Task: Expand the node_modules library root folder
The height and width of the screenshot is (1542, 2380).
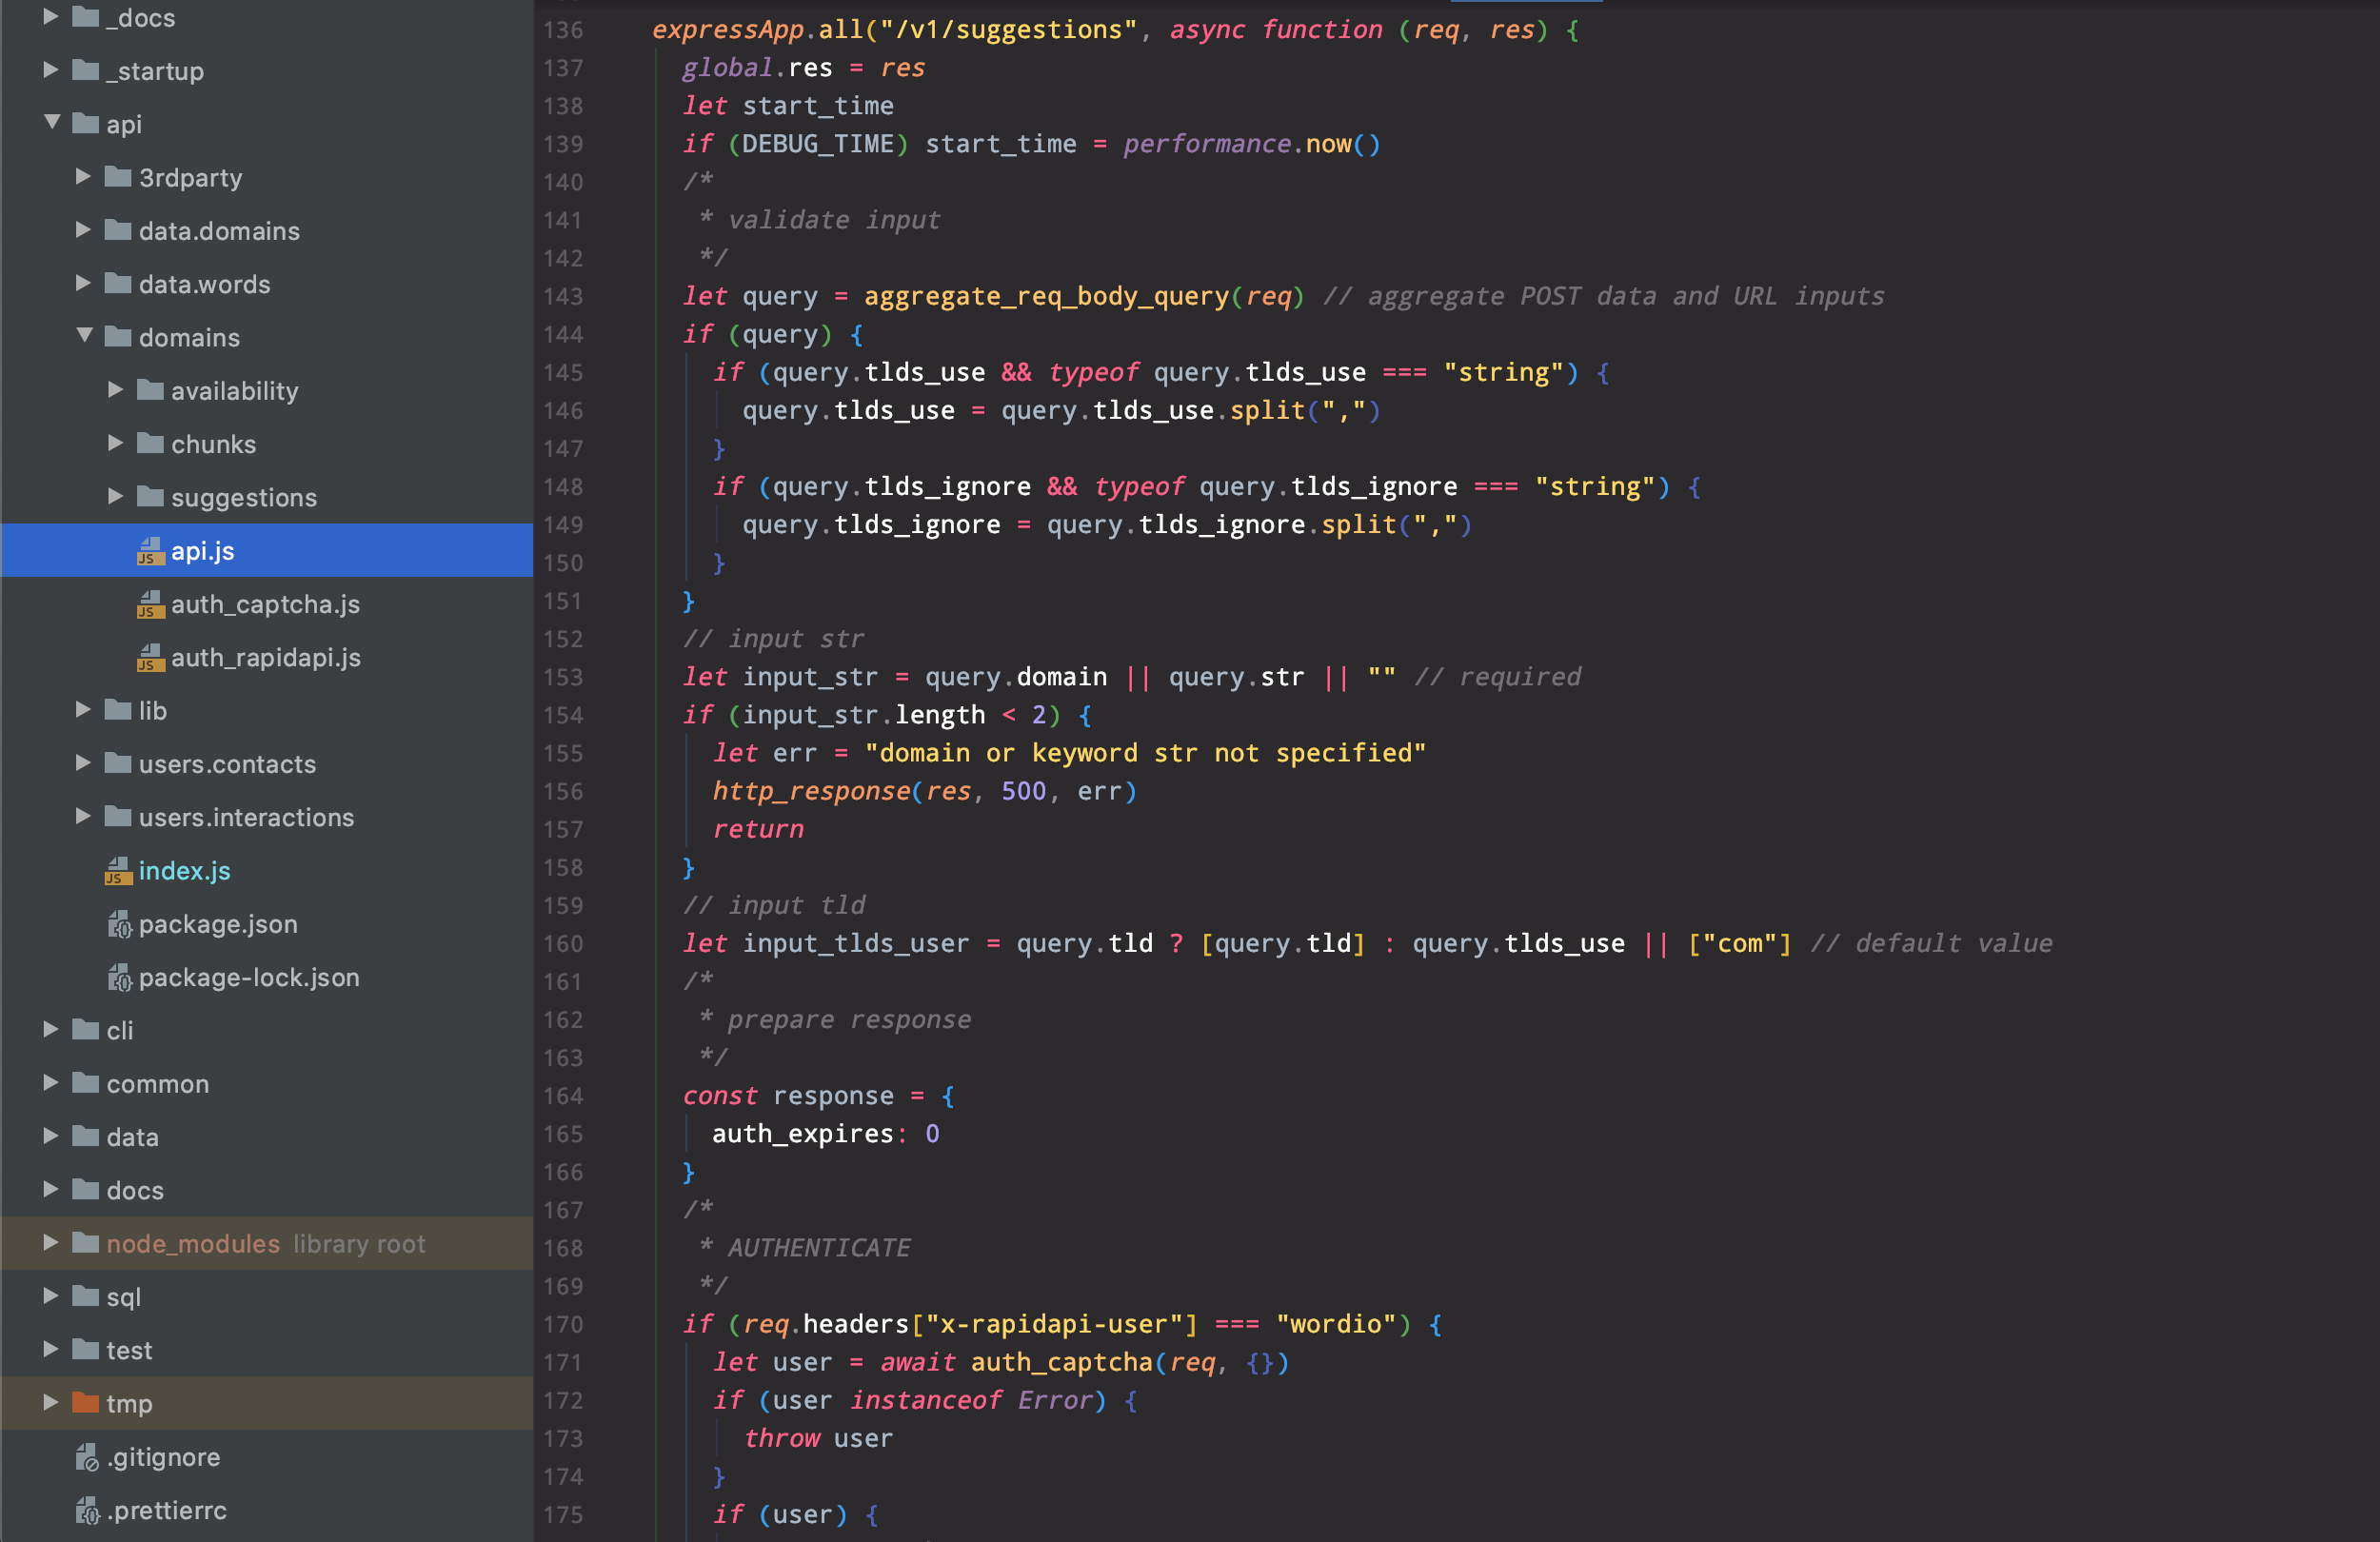Action: (50, 1243)
